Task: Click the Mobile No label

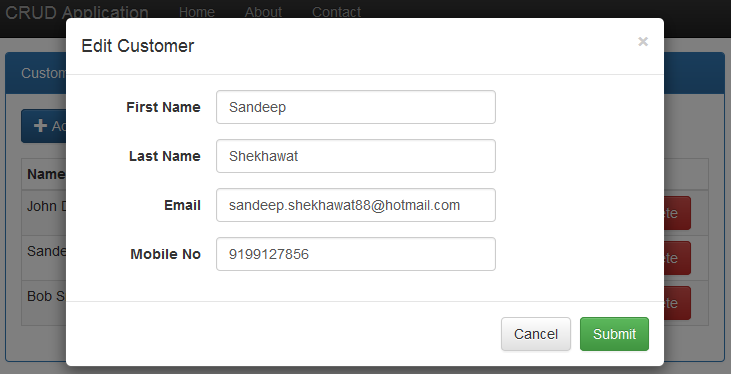Action: point(166,254)
